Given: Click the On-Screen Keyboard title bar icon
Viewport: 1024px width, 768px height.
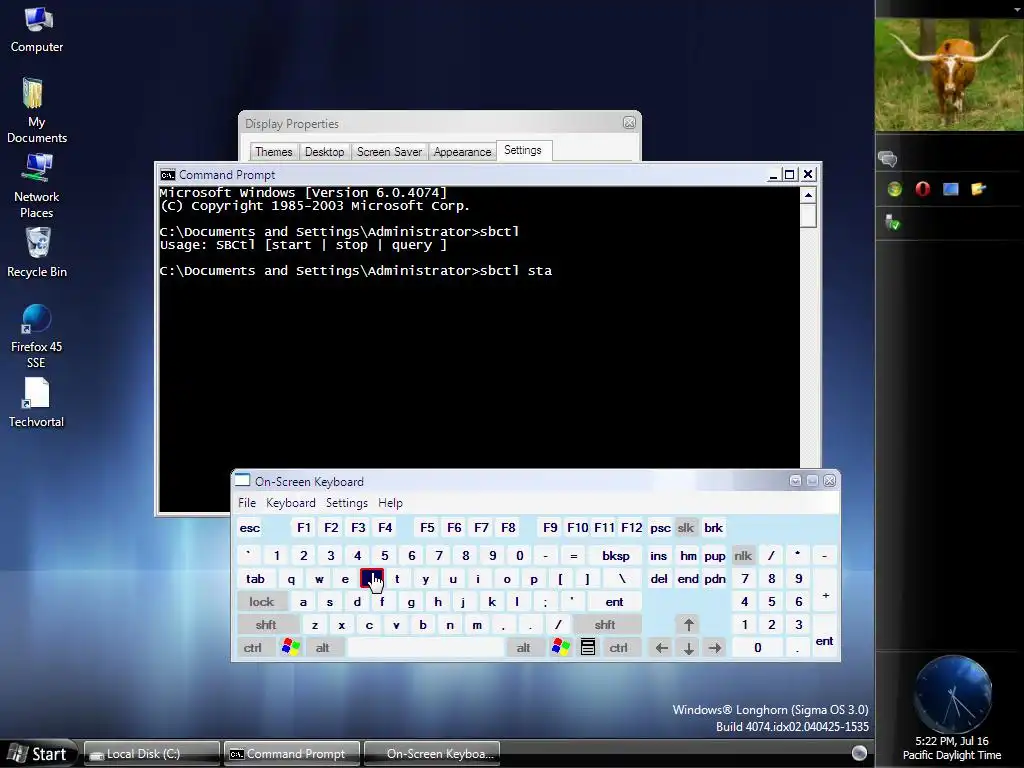Looking at the screenshot, I should pos(242,481).
